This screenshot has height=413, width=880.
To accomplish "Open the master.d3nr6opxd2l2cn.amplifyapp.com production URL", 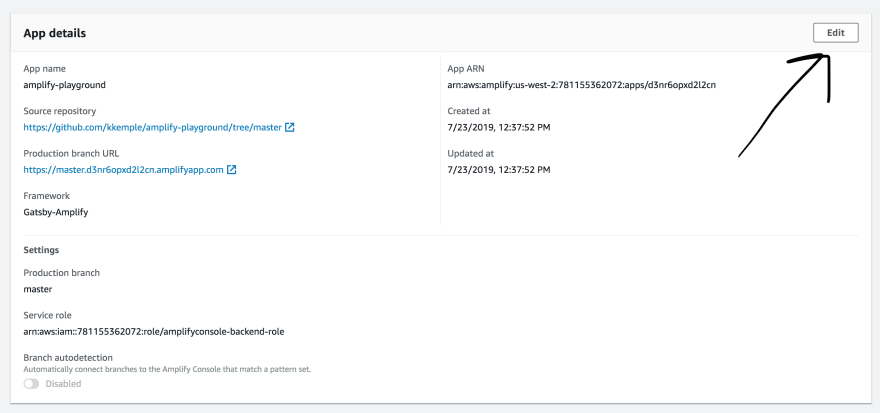I will (123, 169).
